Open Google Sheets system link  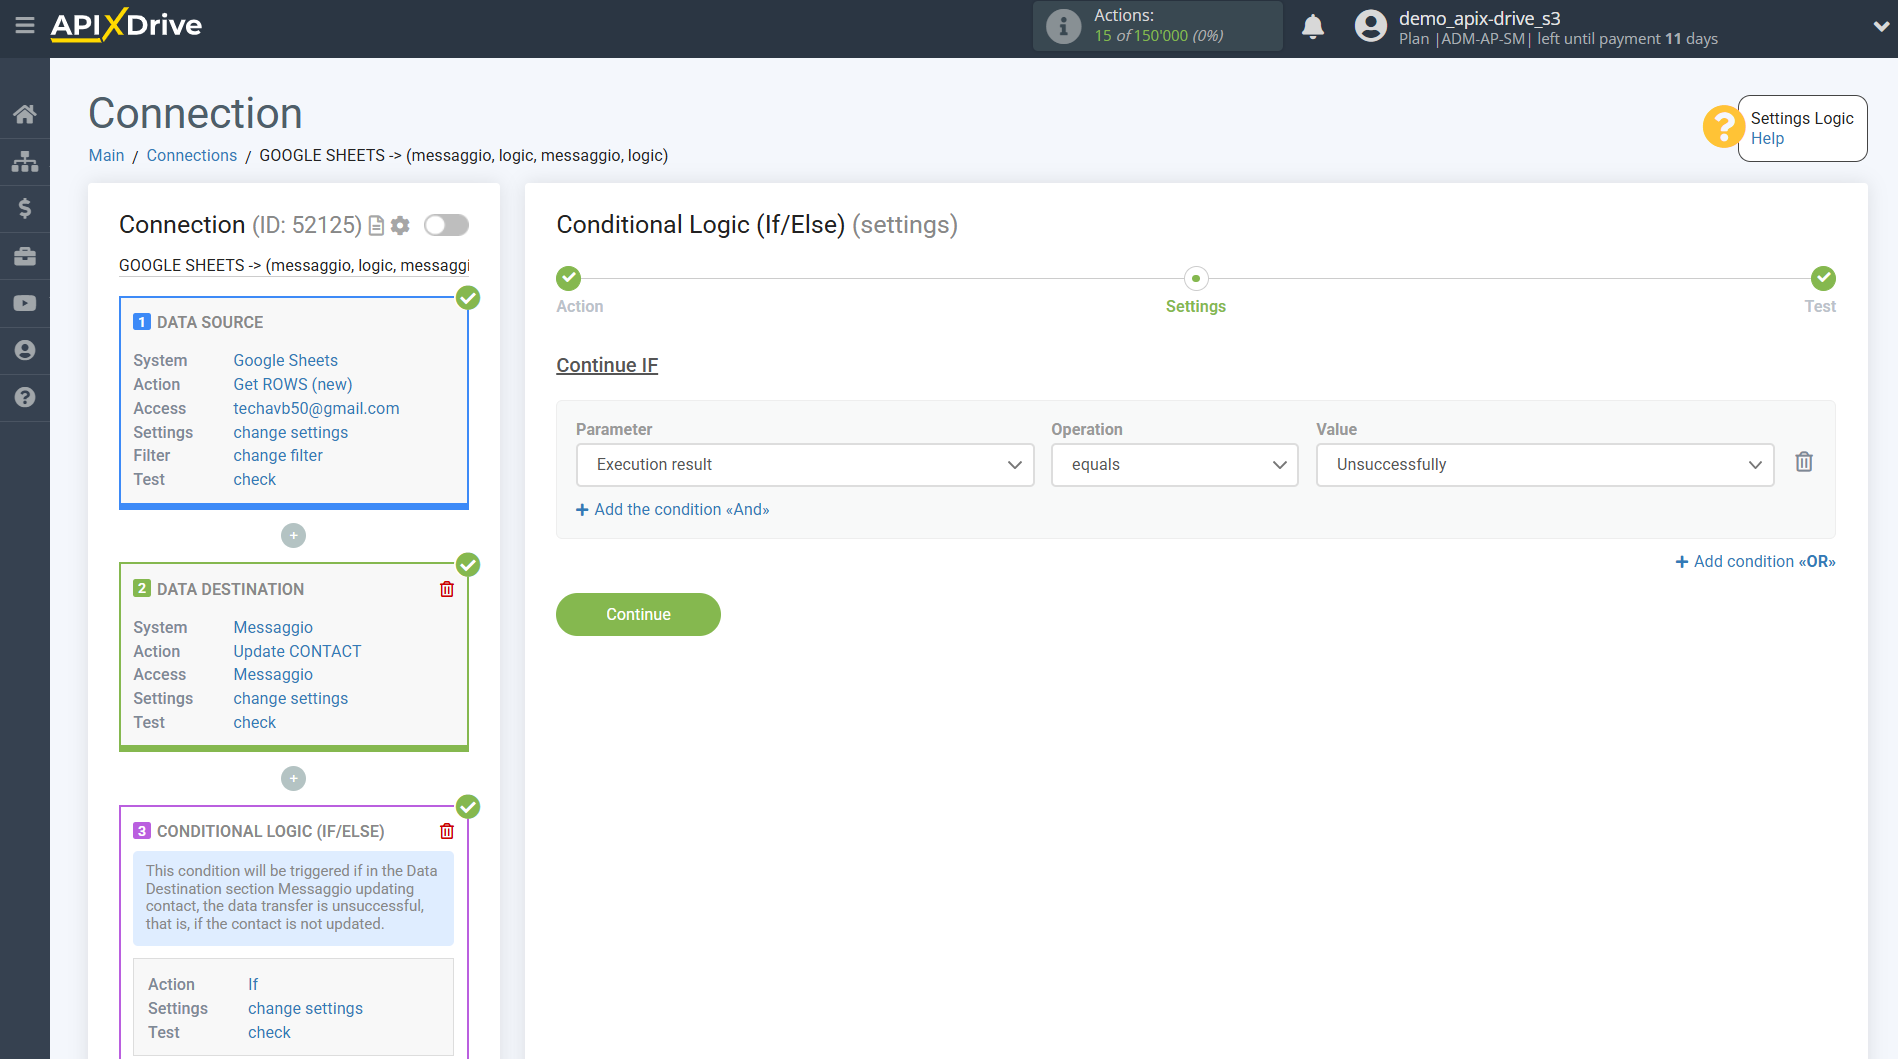coord(285,360)
